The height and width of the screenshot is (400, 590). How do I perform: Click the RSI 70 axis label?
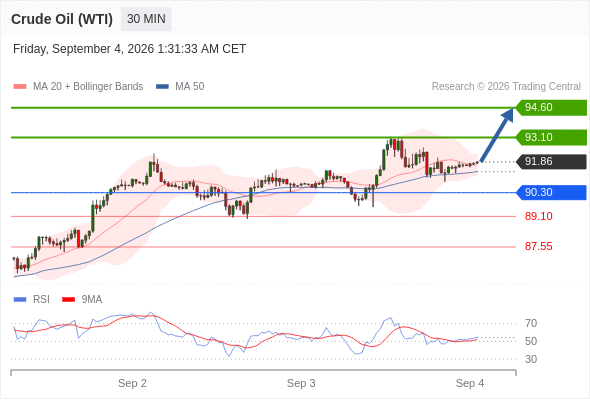pos(531,323)
